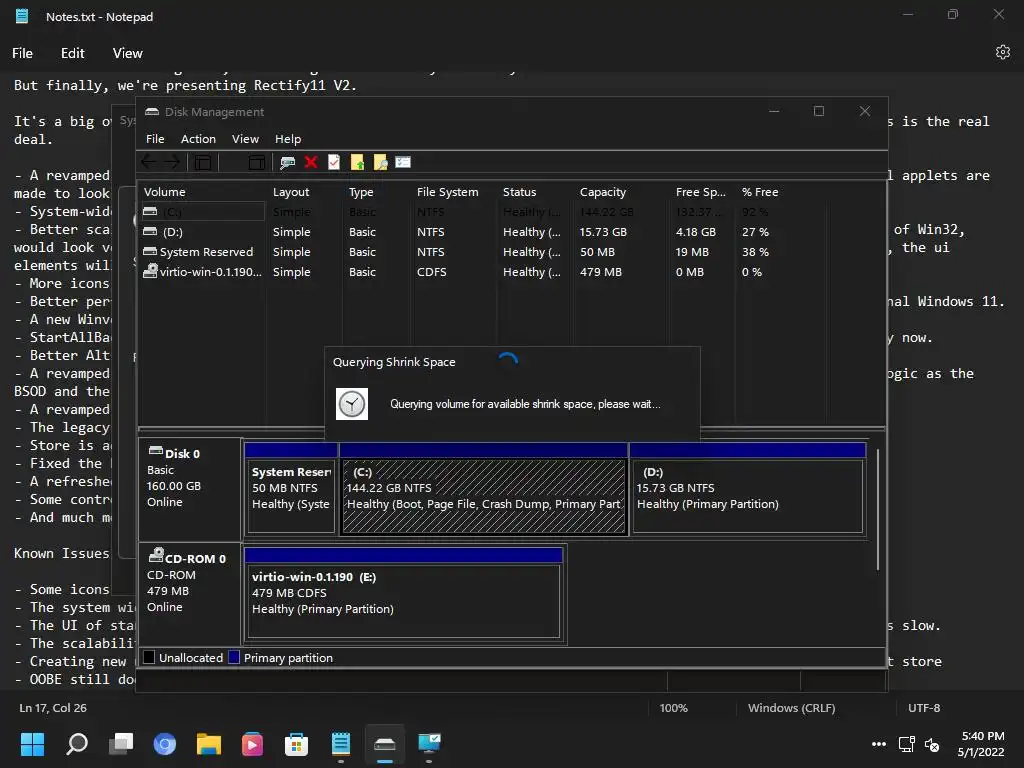Select the System Reserved volume row
Image resolution: width=1024 pixels, height=768 pixels.
pos(483,252)
